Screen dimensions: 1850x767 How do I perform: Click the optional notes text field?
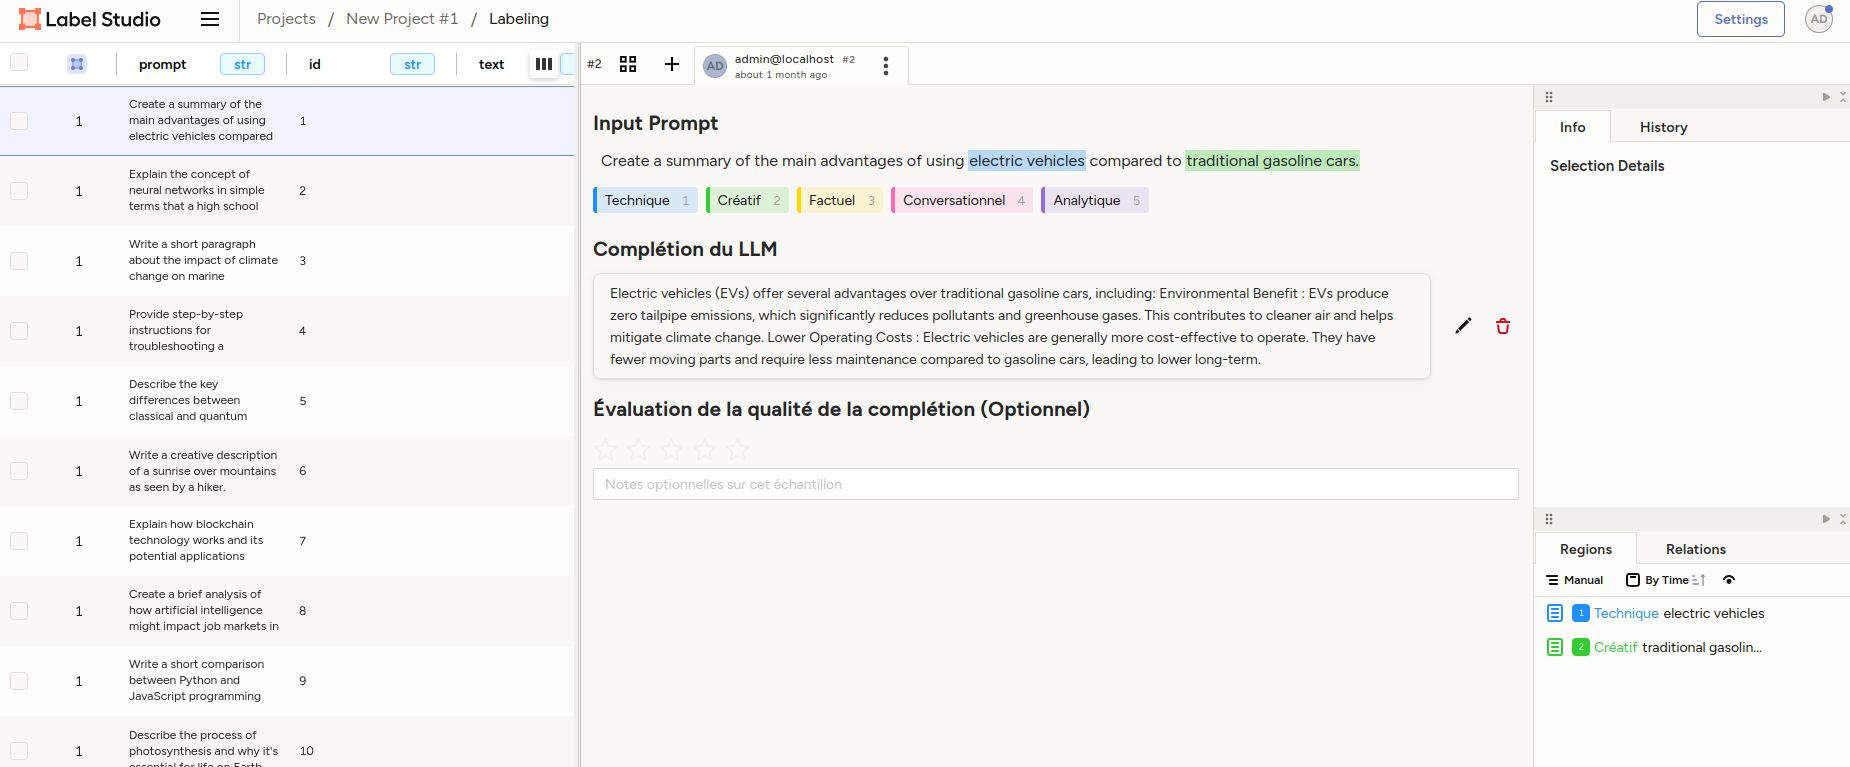[x=1055, y=484]
